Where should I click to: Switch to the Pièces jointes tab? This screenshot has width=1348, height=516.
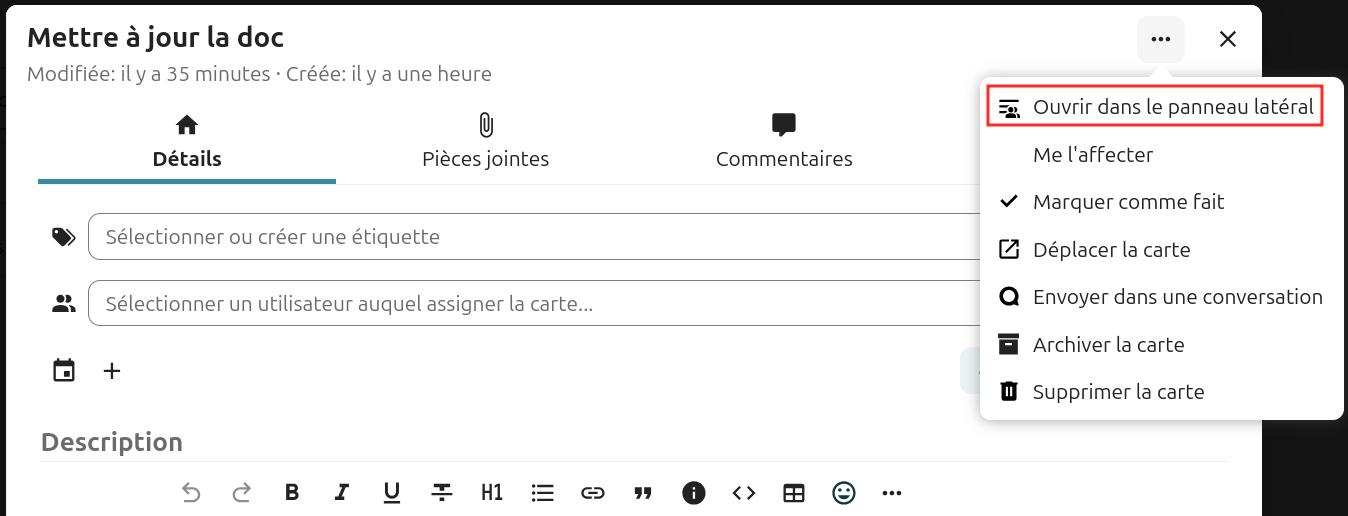point(485,142)
